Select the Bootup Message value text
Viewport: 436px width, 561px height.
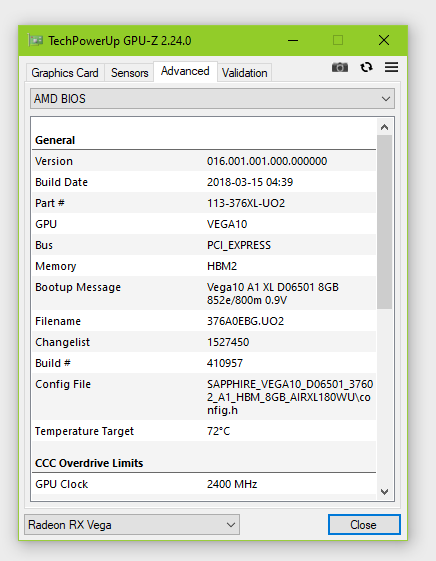pyautogui.click(x=273, y=293)
